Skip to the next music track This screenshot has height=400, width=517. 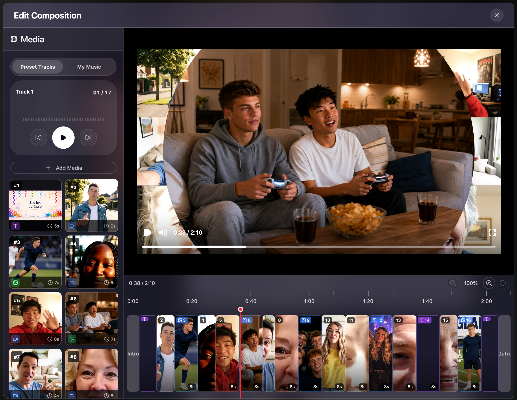point(88,137)
